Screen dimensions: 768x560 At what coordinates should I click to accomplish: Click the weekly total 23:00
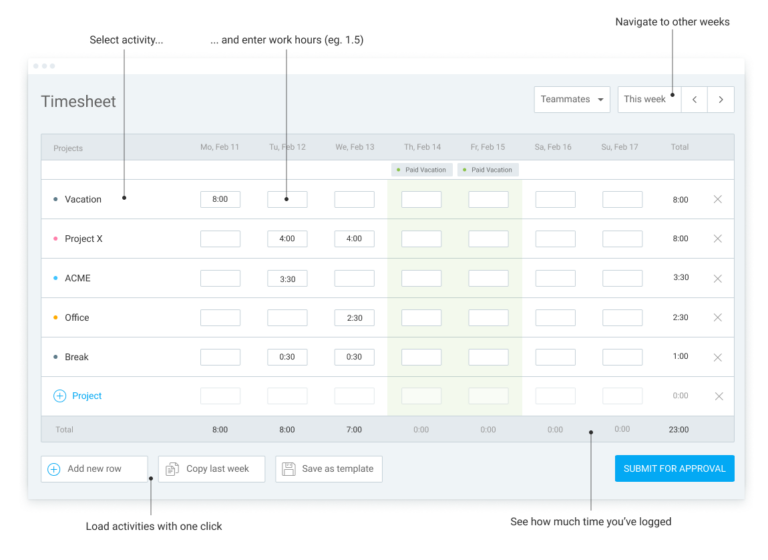pyautogui.click(x=679, y=430)
